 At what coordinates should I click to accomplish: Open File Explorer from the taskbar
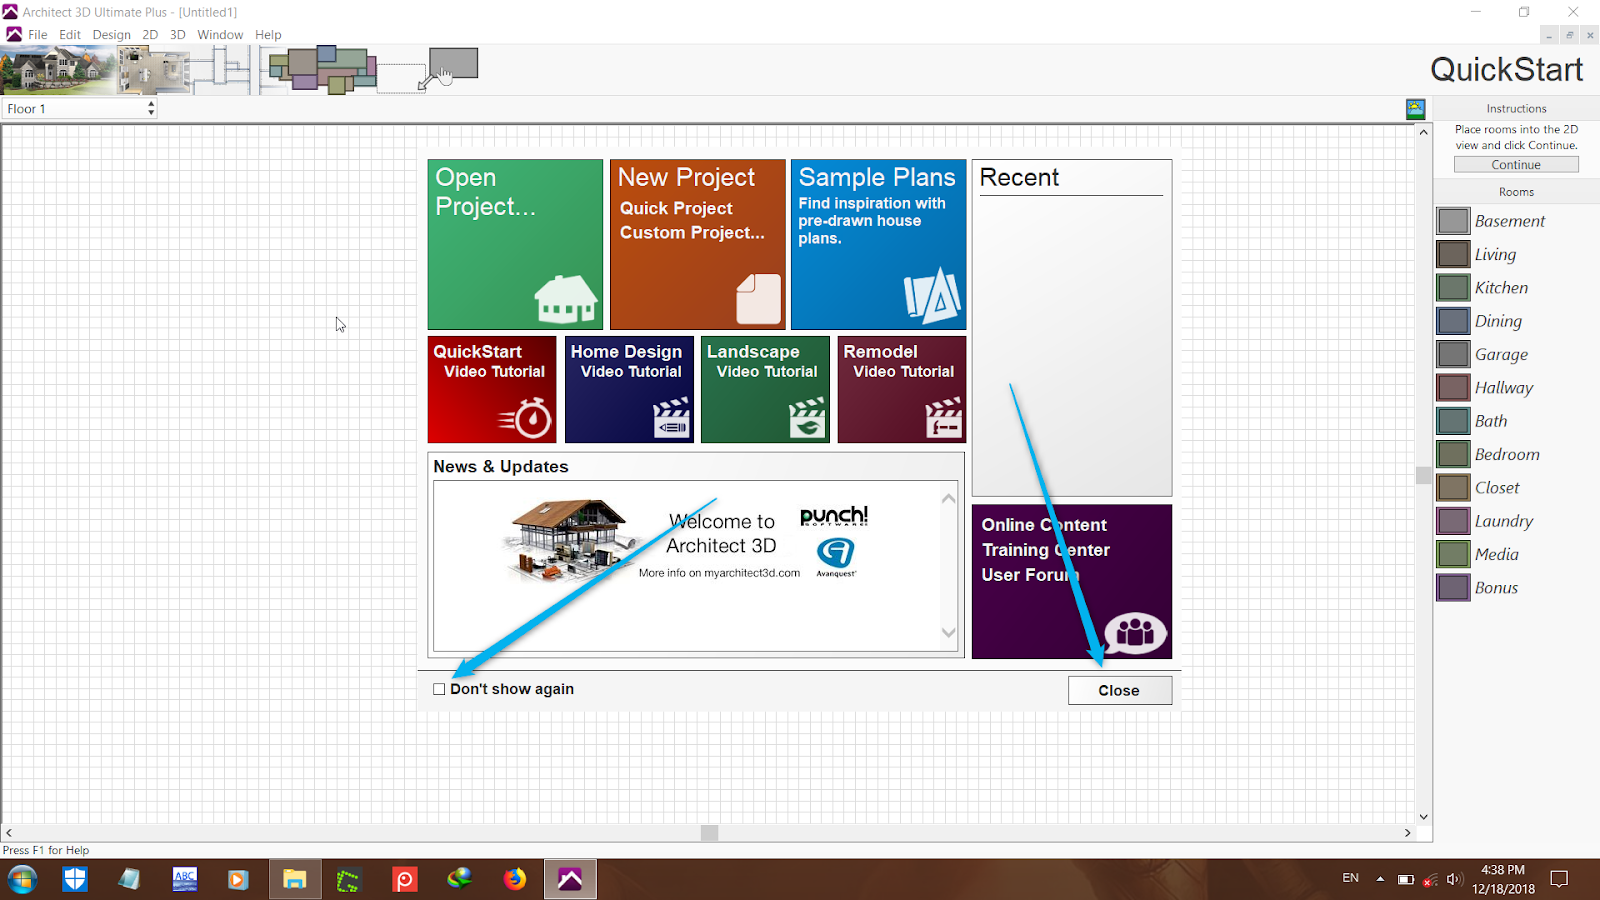(x=294, y=879)
